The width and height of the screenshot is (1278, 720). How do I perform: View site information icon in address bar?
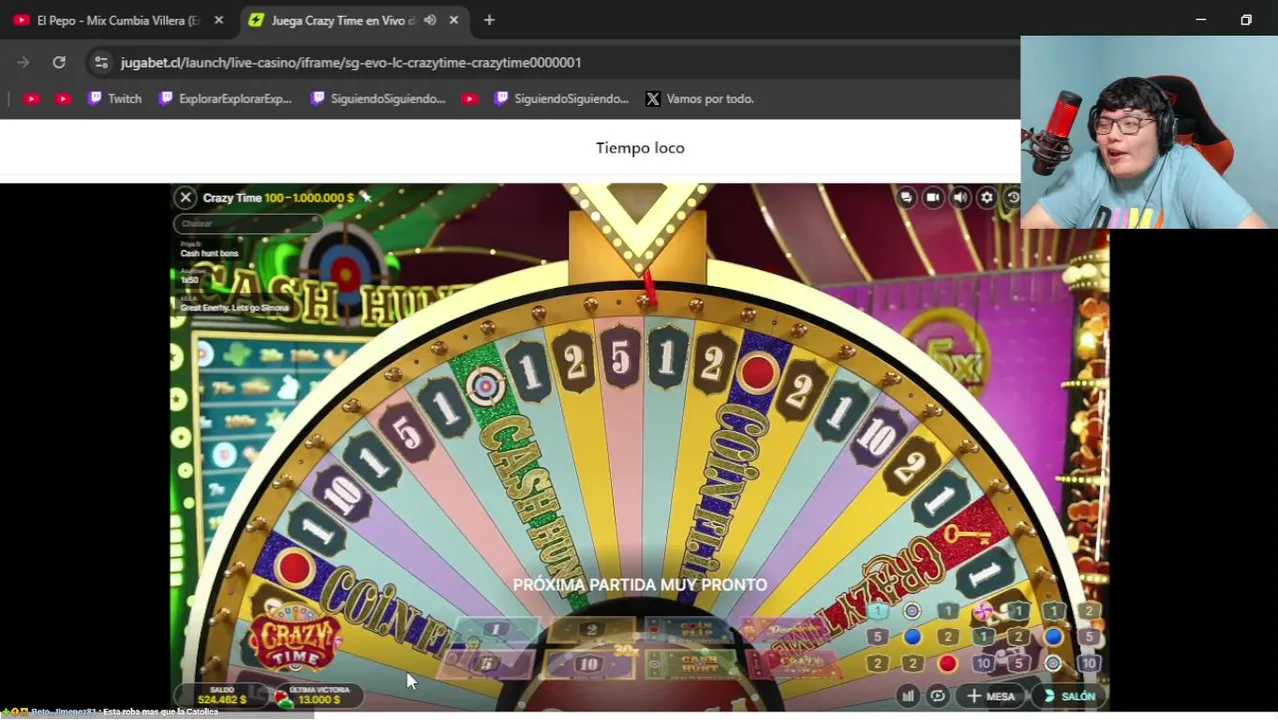tap(101, 62)
